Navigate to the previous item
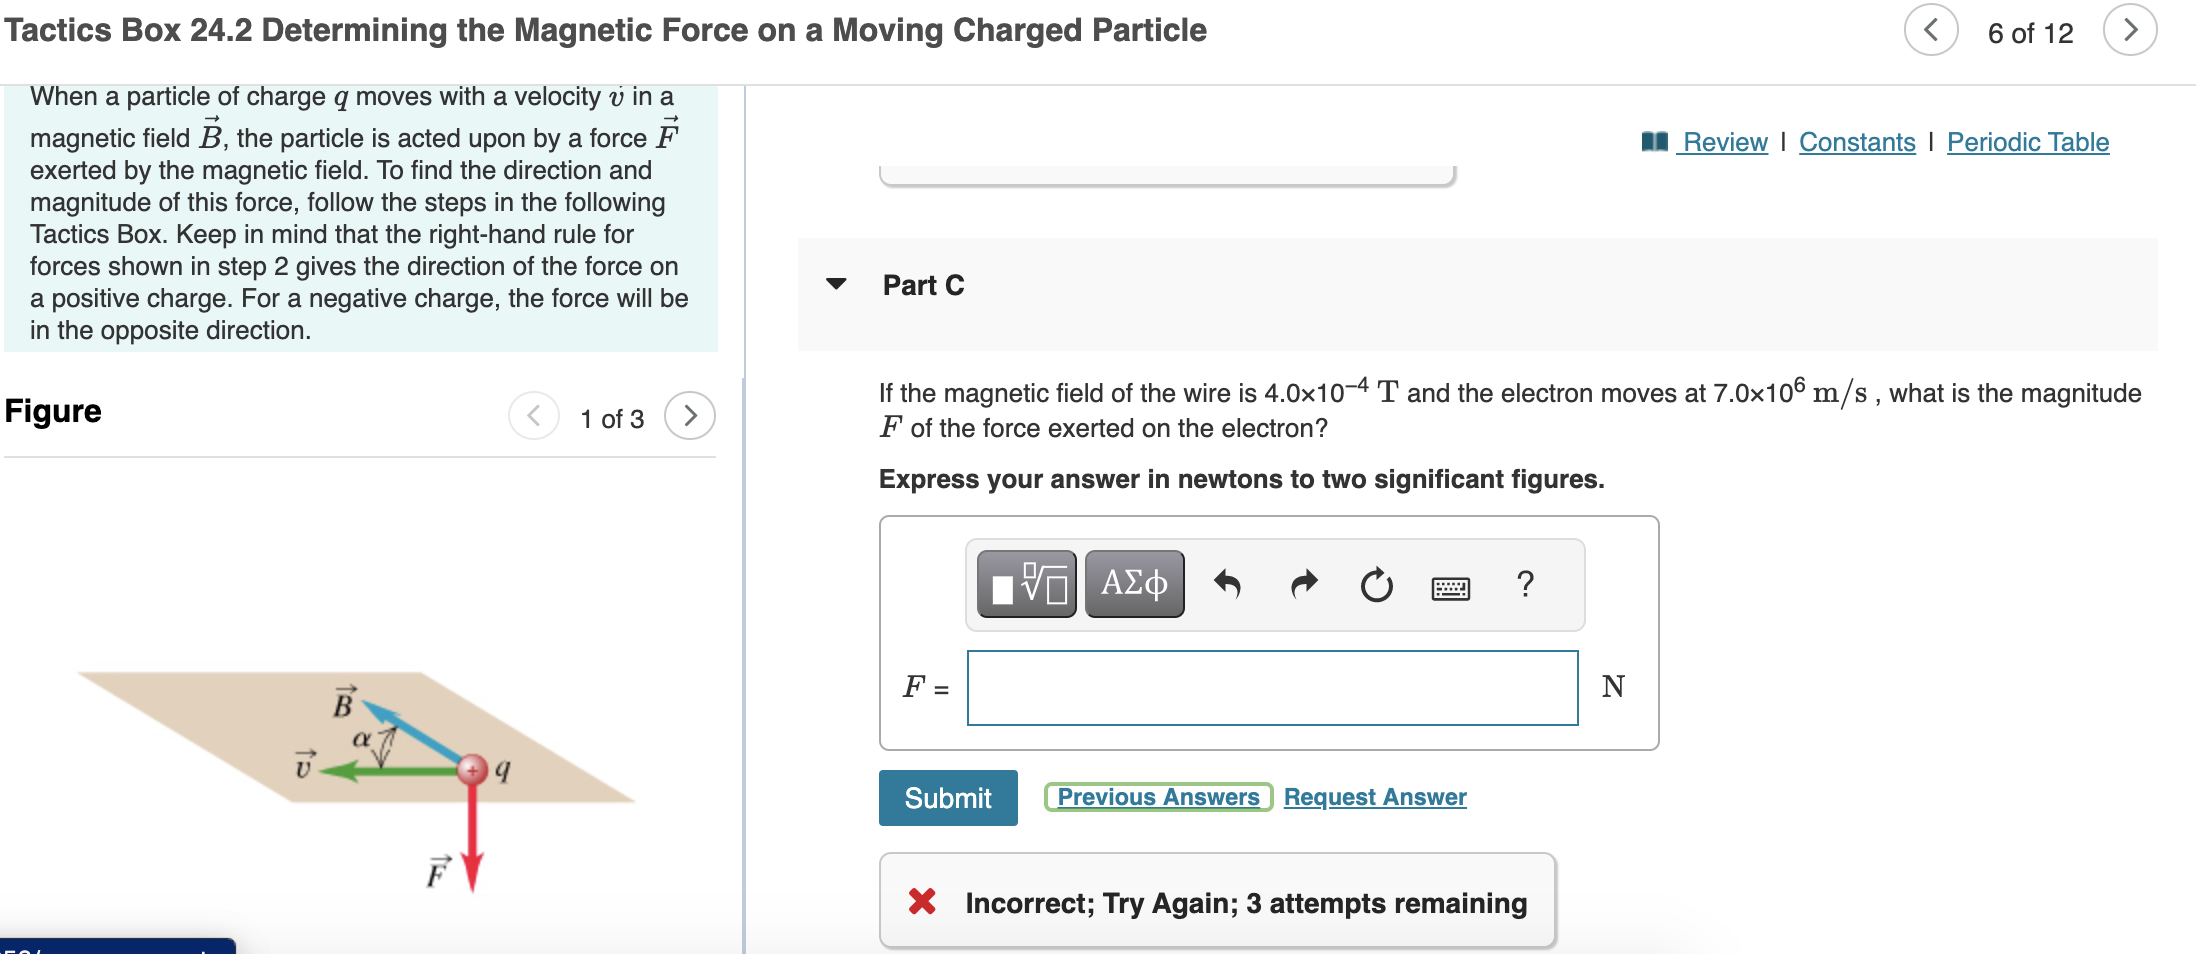The width and height of the screenshot is (2196, 954). click(1930, 30)
